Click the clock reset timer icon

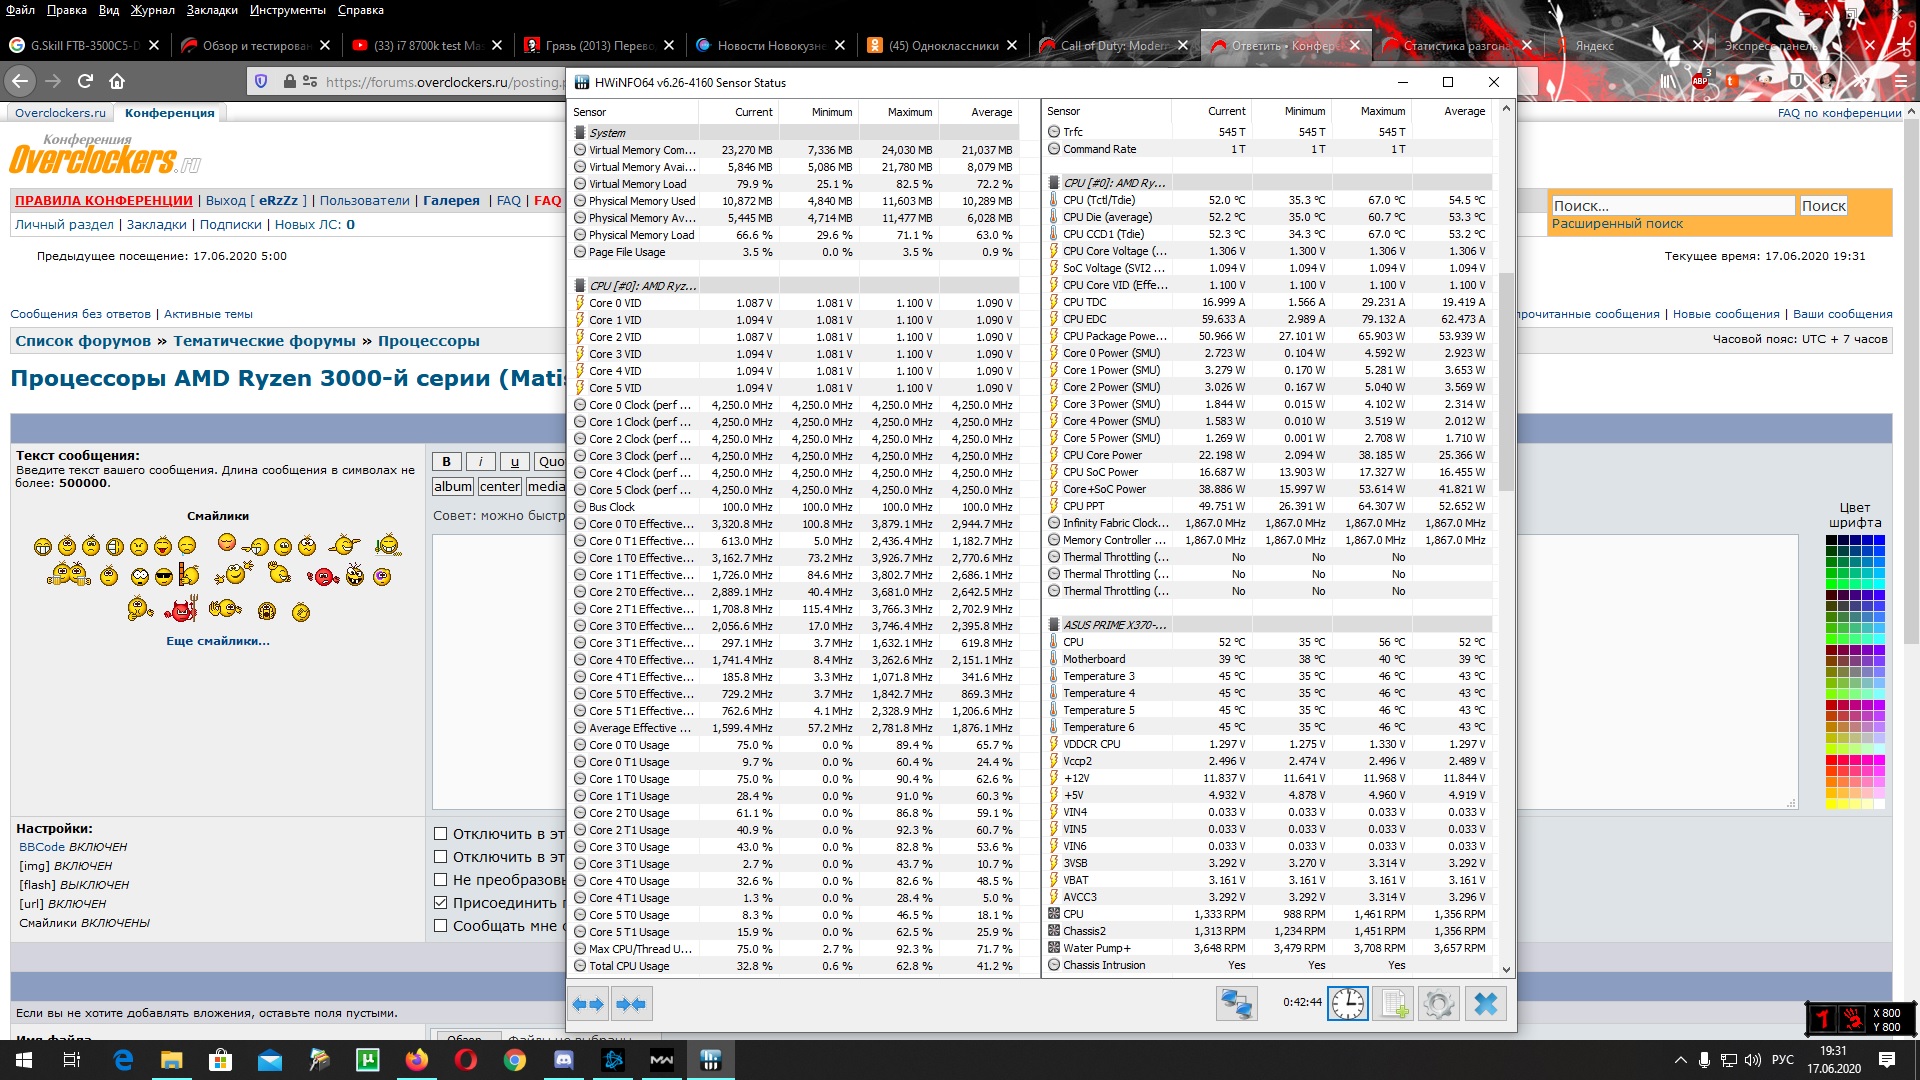1347,1003
